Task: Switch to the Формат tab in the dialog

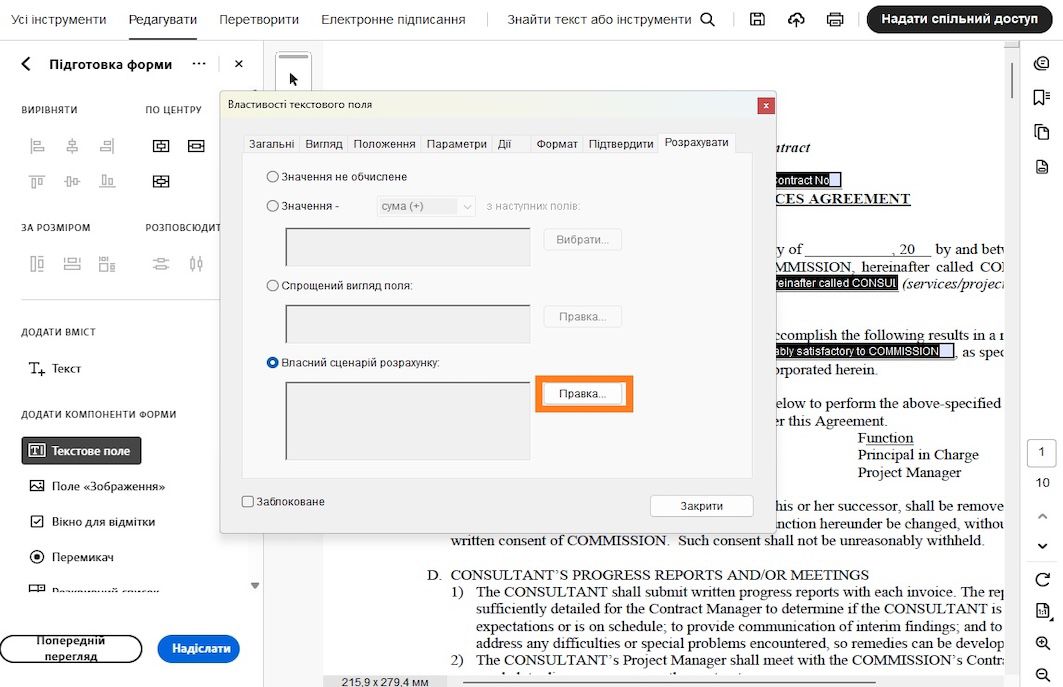Action: click(557, 143)
